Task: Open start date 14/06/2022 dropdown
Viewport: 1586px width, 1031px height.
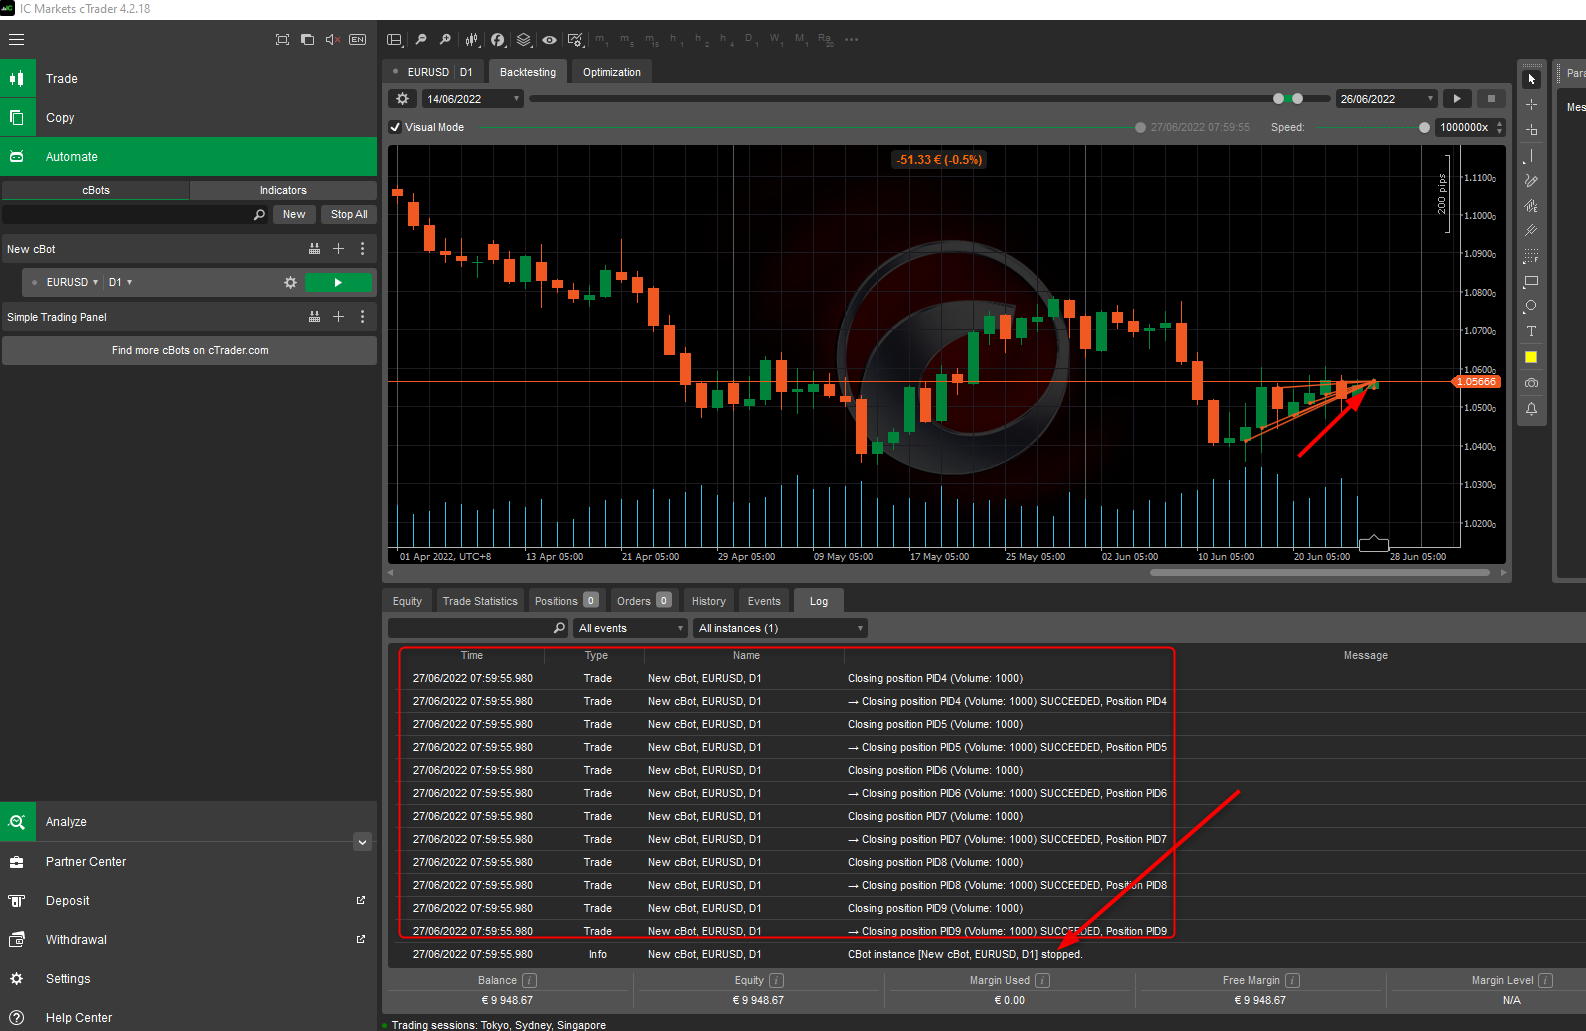Action: click(x=472, y=99)
